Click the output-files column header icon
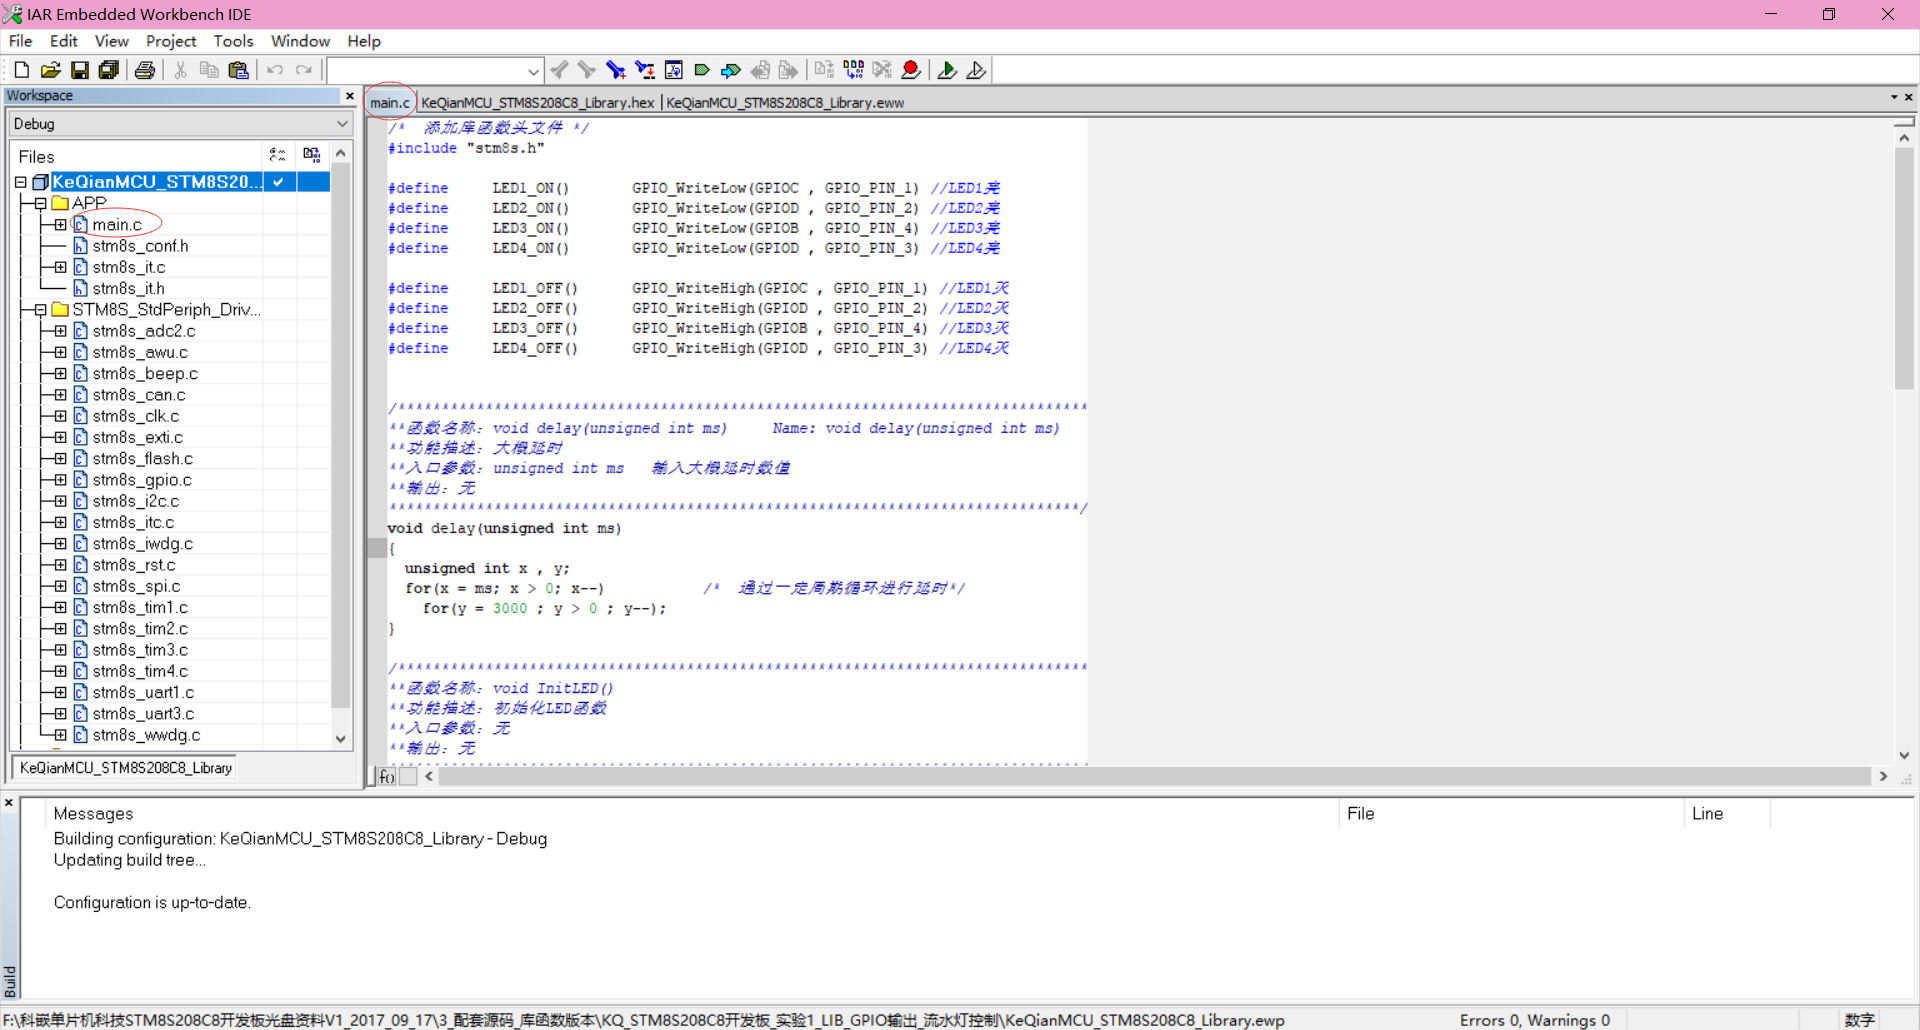This screenshot has height=1030, width=1920. [312, 155]
